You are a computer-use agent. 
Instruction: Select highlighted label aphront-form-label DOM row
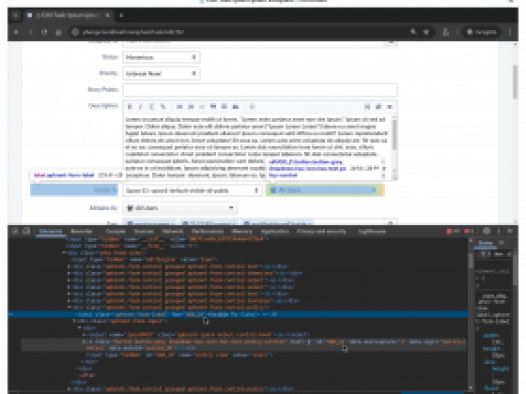click(x=238, y=315)
